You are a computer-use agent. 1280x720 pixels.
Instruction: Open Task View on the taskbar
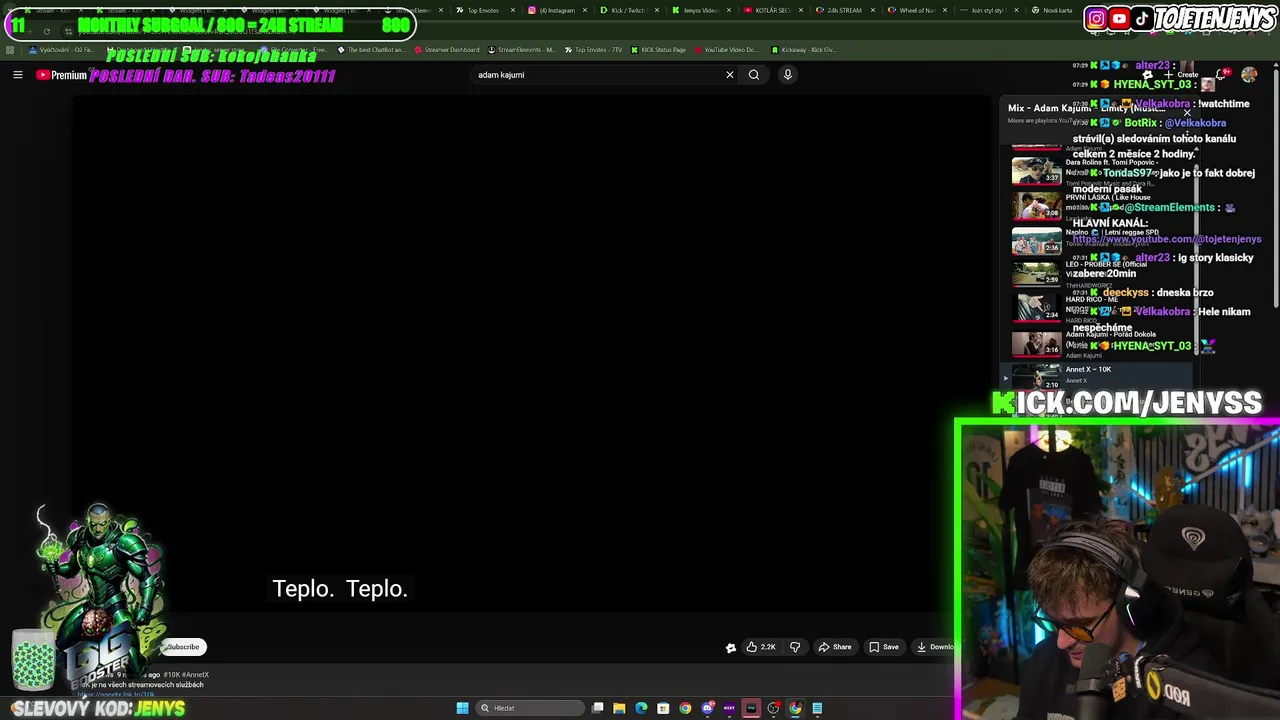point(597,708)
